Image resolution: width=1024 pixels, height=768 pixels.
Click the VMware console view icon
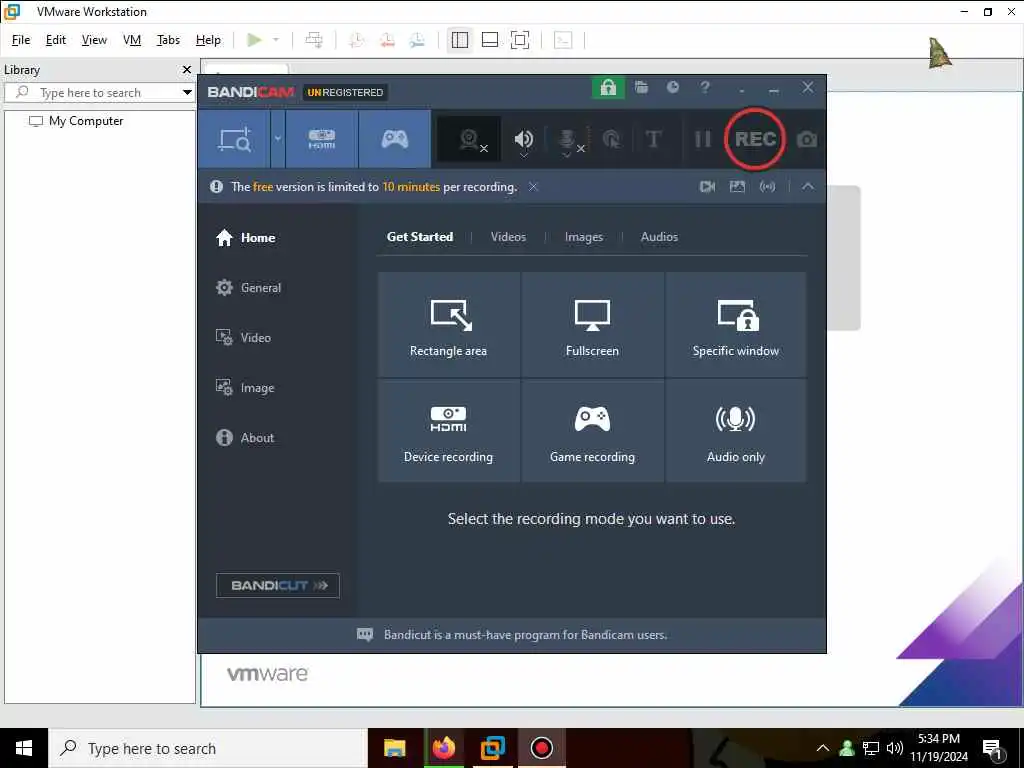[563, 40]
